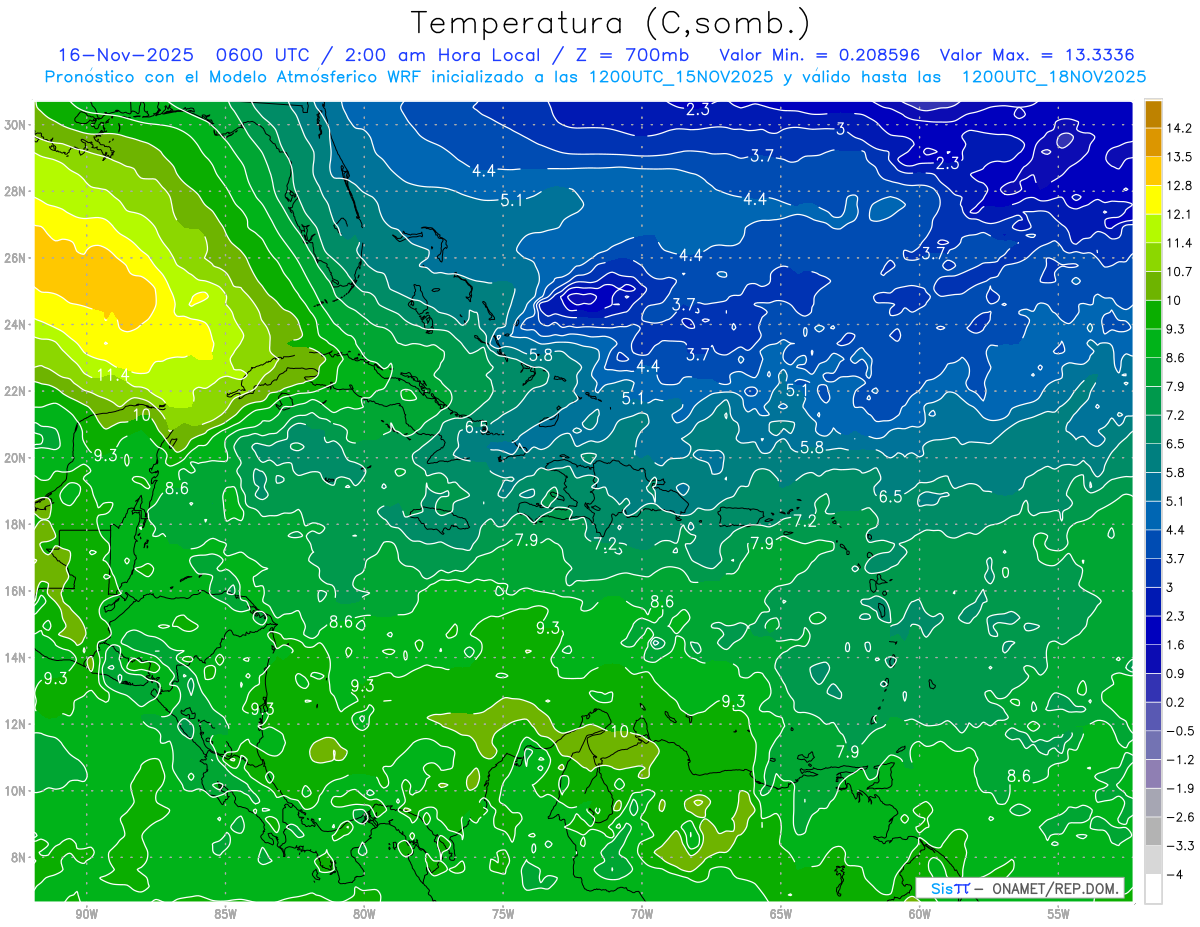The height and width of the screenshot is (927, 1200).
Task: Click the 16N latitude axis label
Action: (16, 591)
